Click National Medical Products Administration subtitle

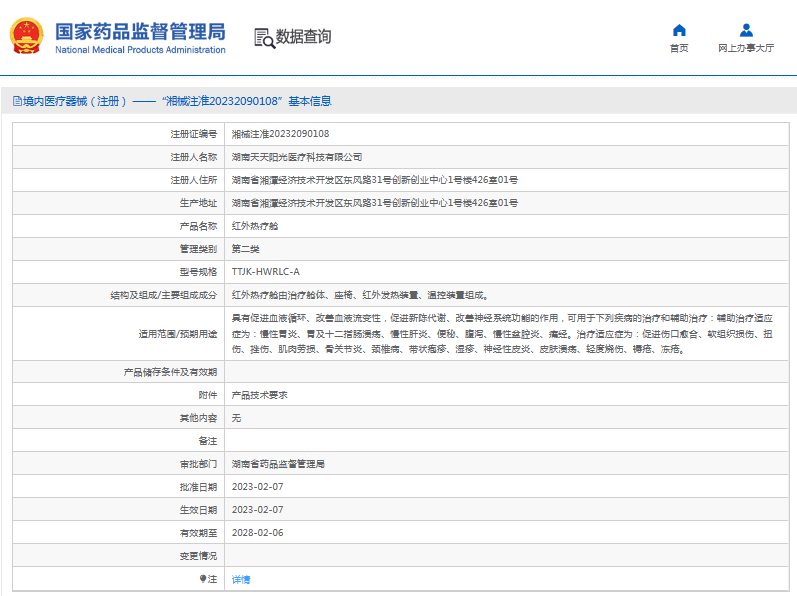tap(140, 50)
